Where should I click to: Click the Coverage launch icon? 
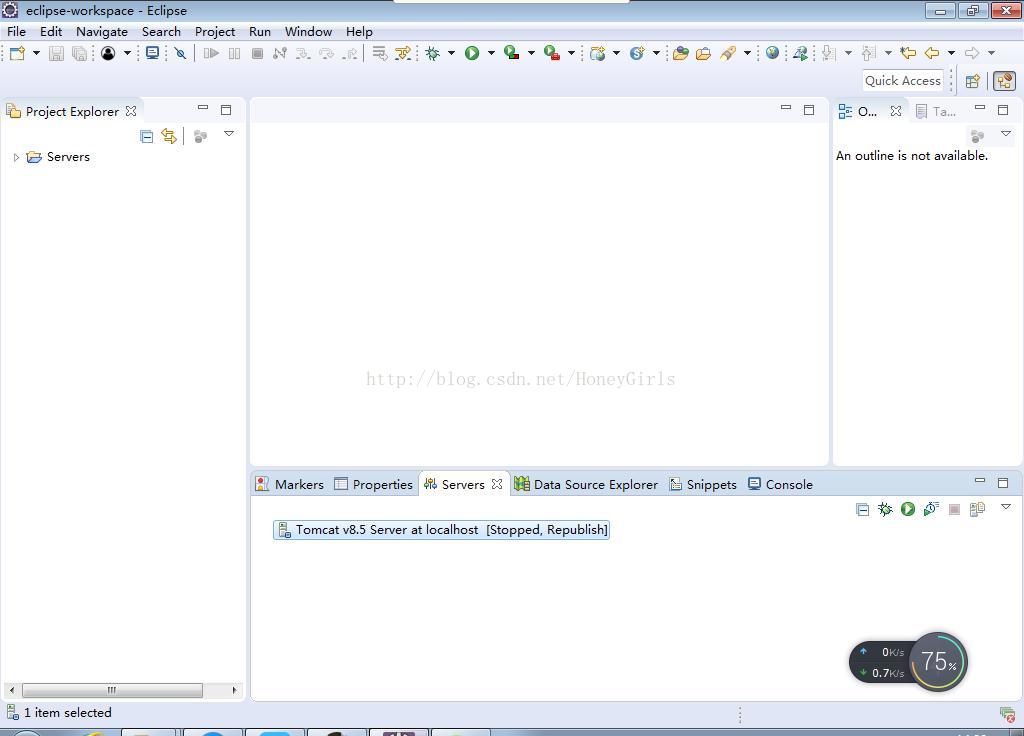pos(512,53)
